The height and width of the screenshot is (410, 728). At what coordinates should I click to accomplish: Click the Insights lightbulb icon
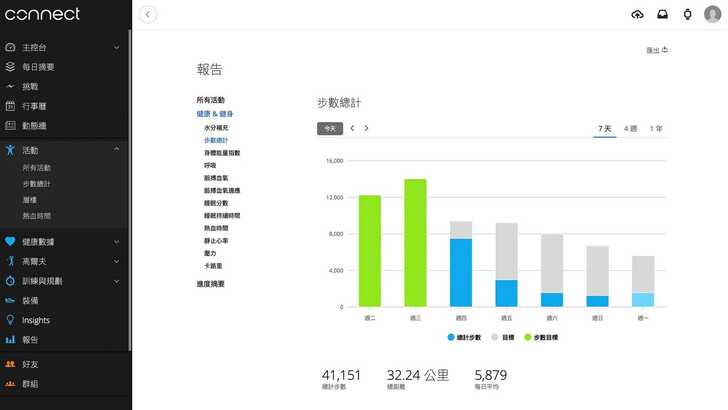(x=10, y=320)
